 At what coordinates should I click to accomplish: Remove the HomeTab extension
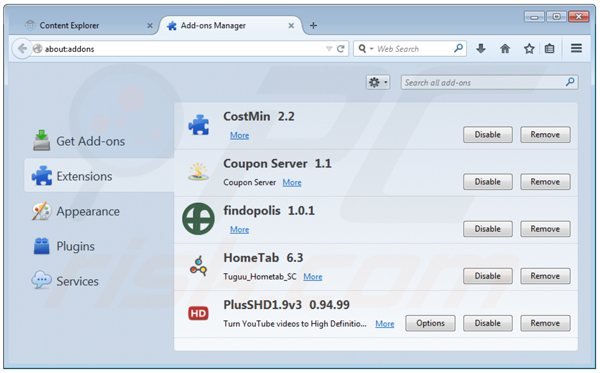545,276
